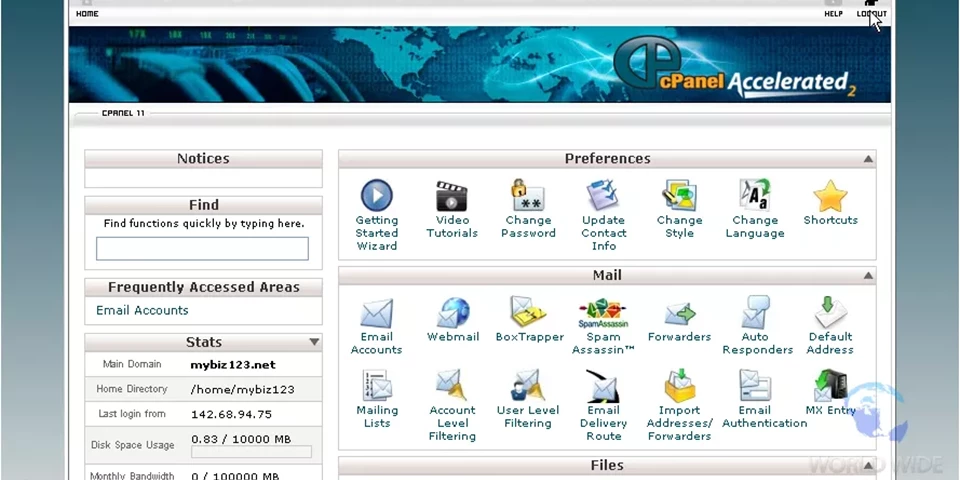The height and width of the screenshot is (480, 960).
Task: Open the Getting Started Wizard icon
Action: [x=377, y=196]
